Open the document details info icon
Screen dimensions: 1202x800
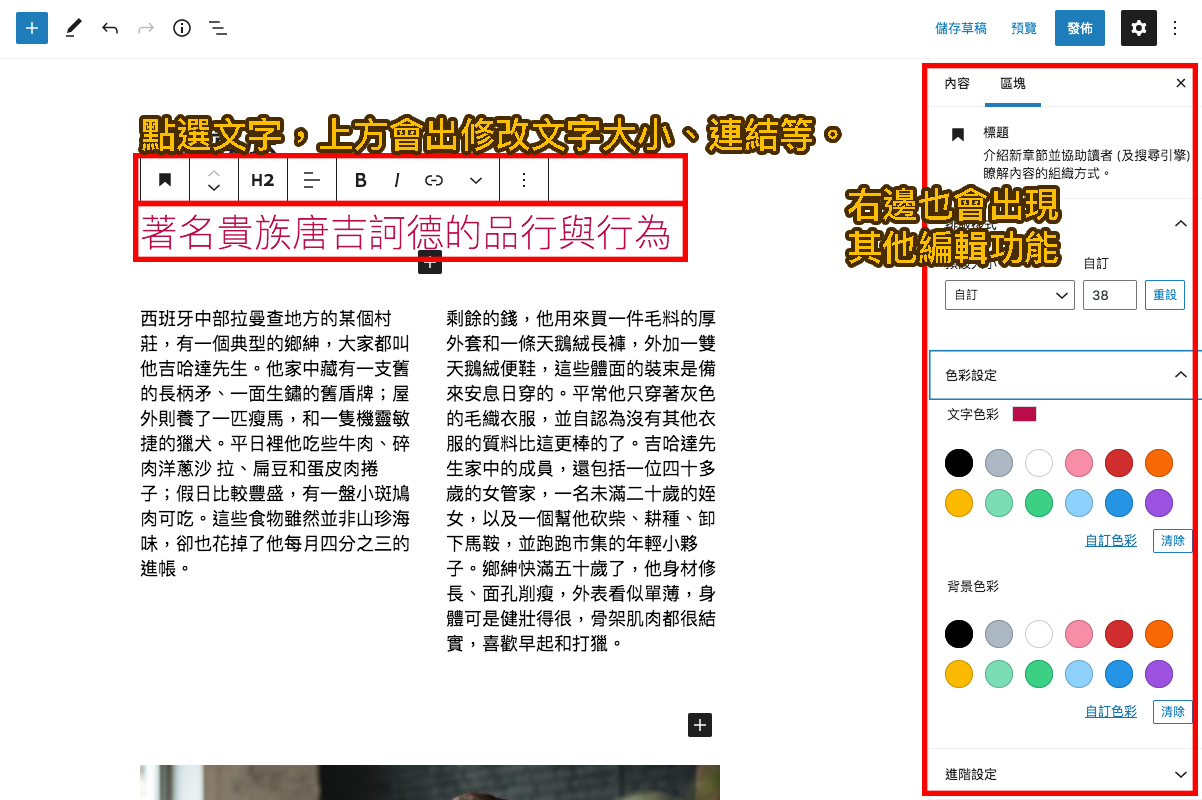pyautogui.click(x=181, y=28)
